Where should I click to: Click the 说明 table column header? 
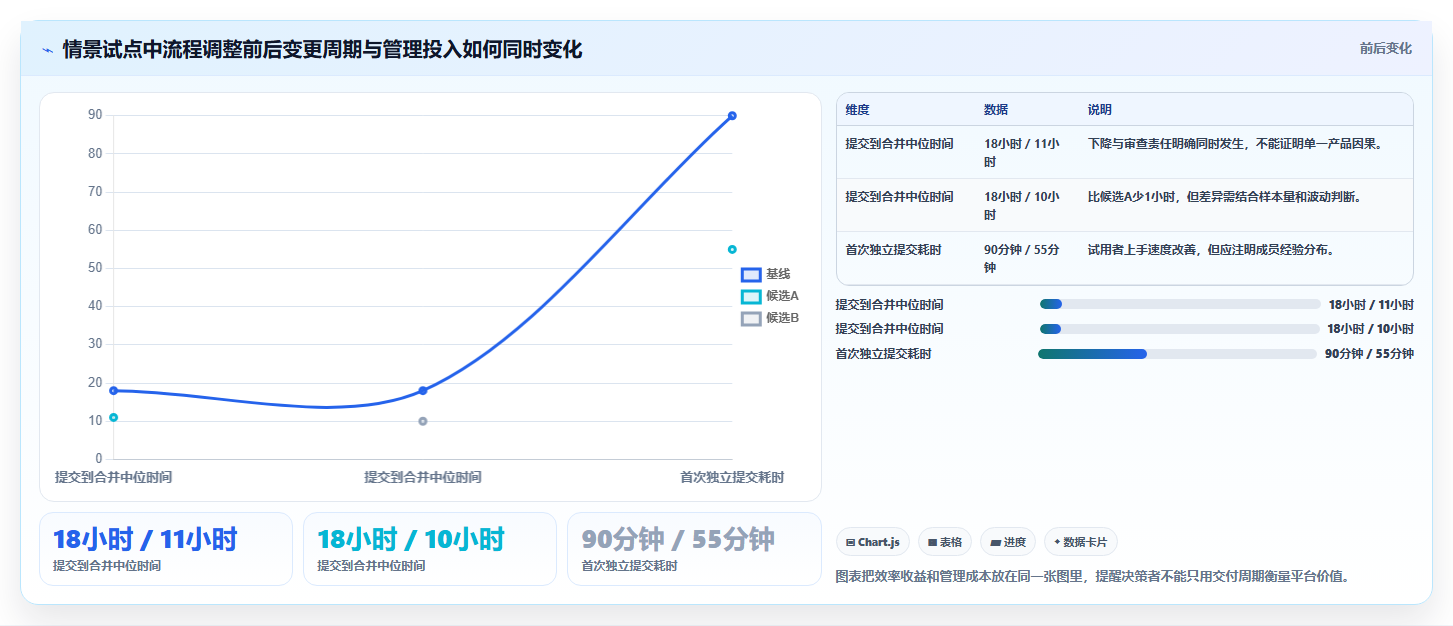pyautogui.click(x=1100, y=110)
